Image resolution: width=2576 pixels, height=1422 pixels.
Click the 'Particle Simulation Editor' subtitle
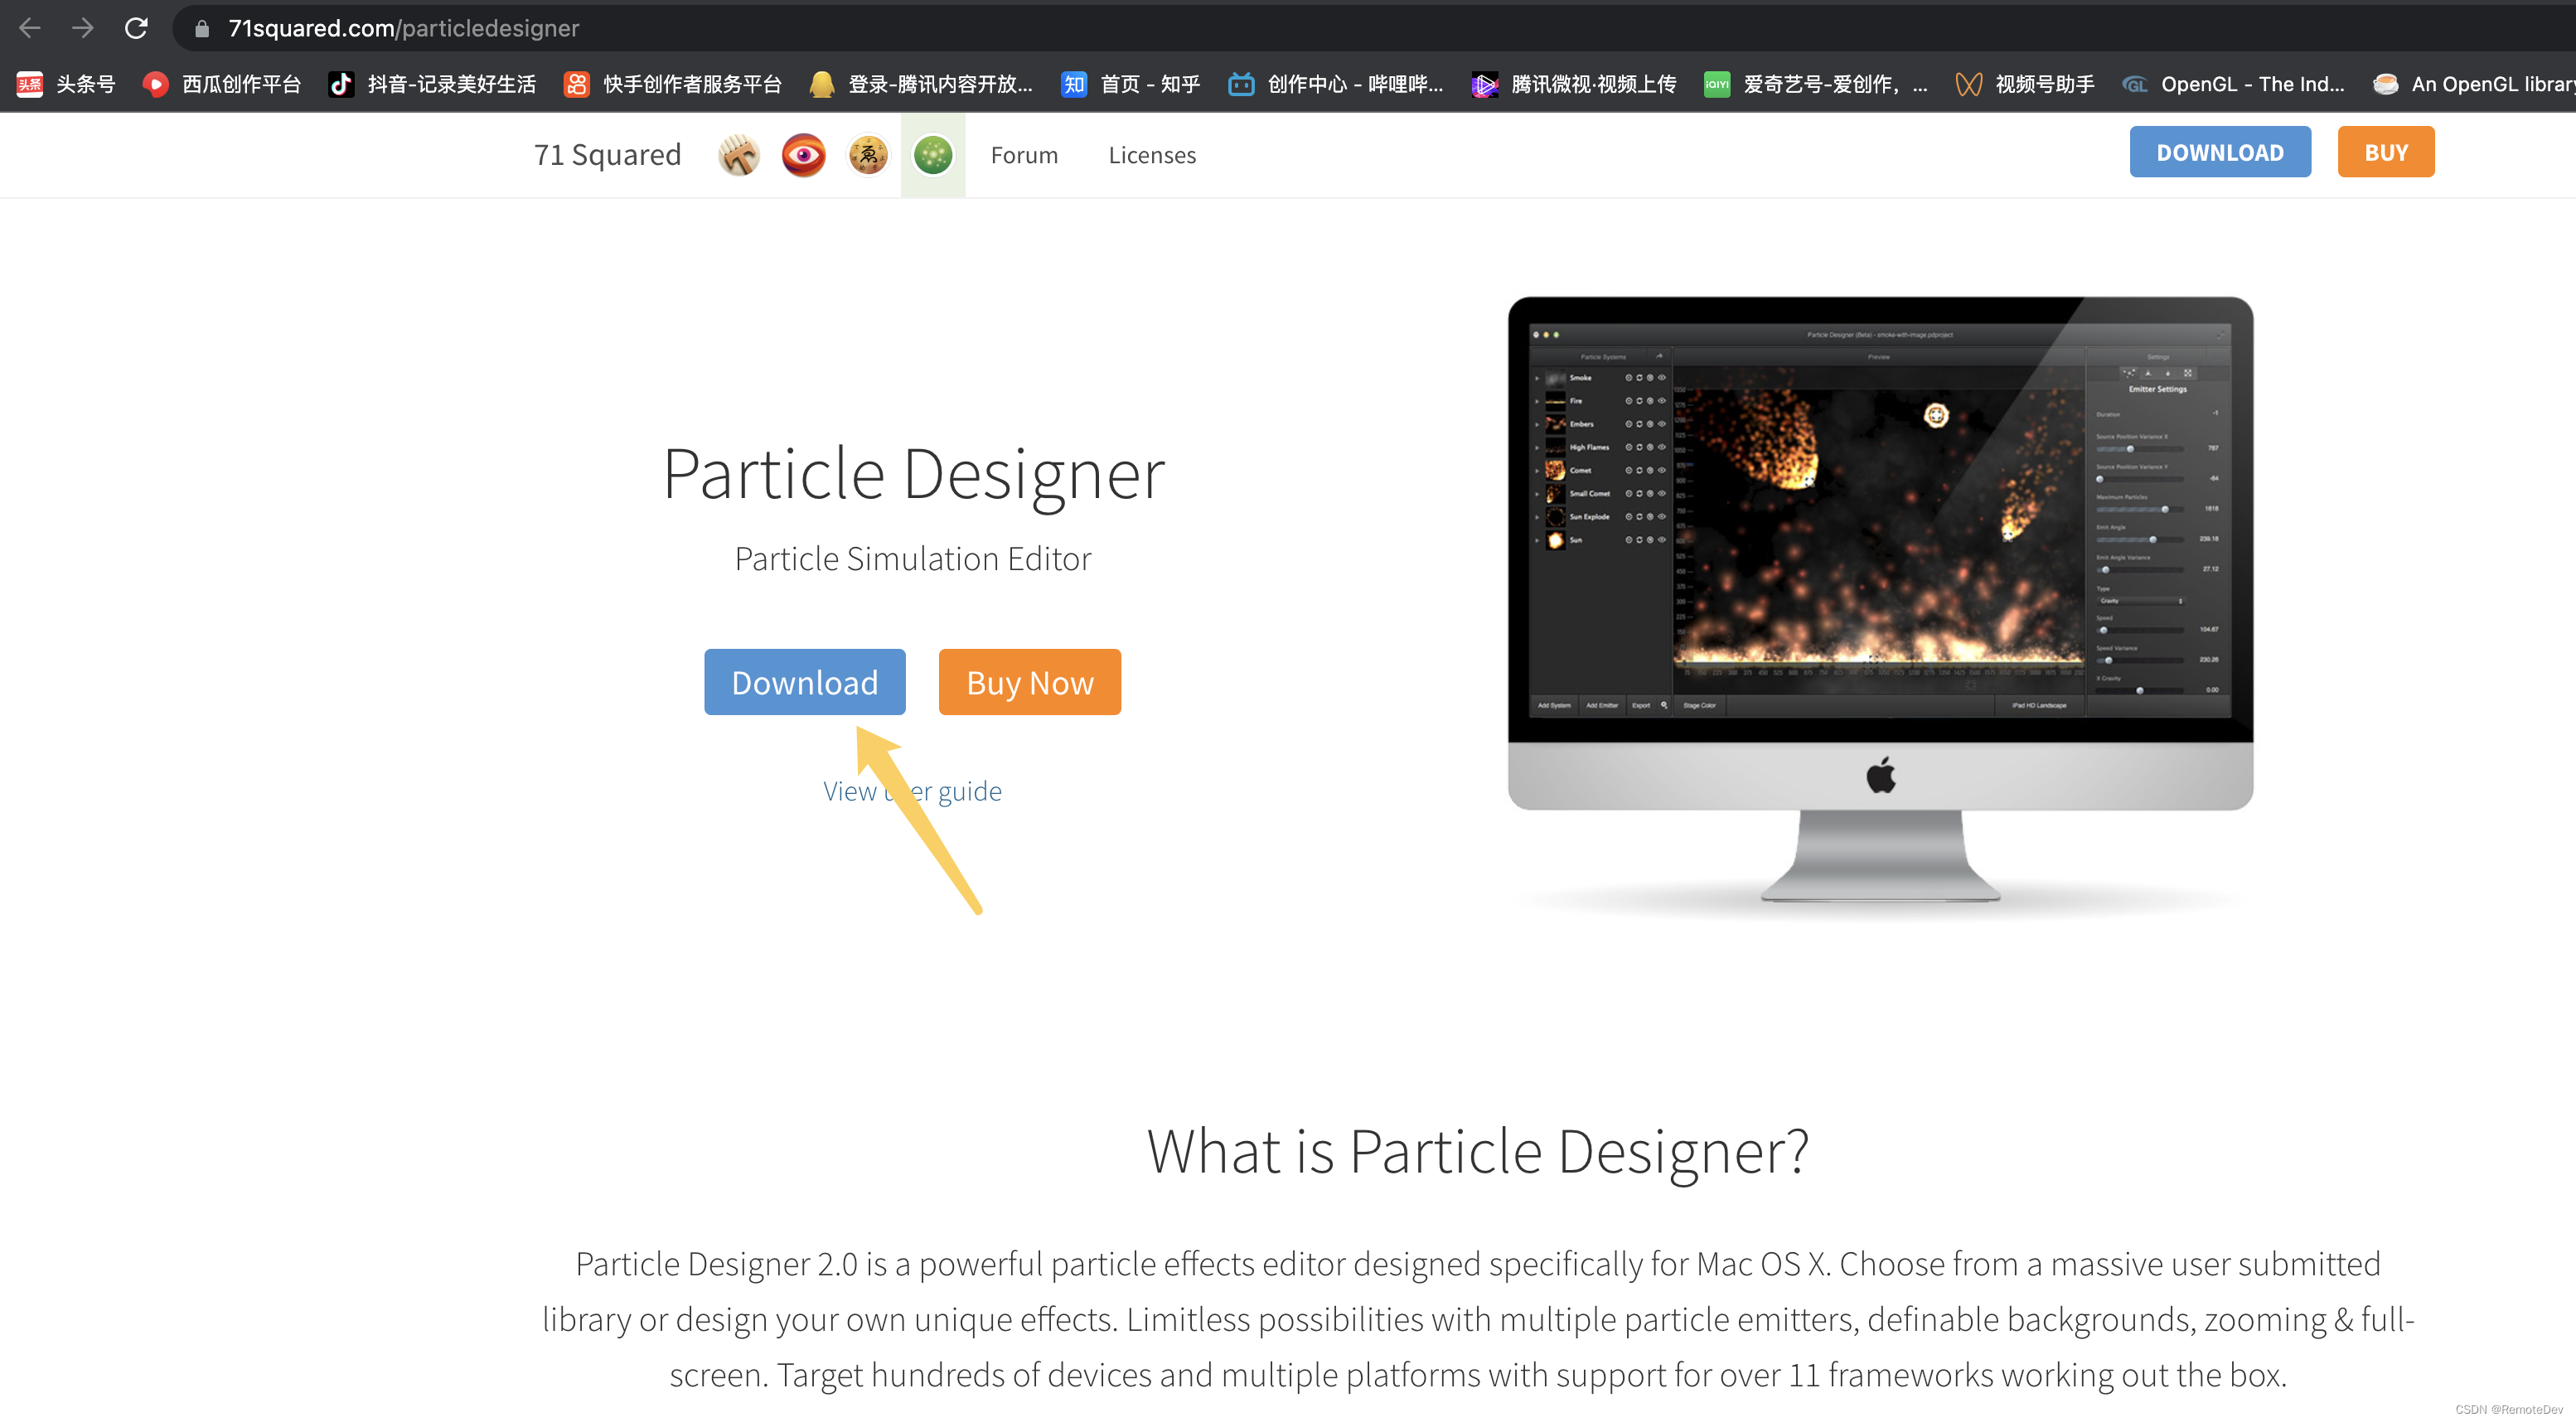coord(913,558)
